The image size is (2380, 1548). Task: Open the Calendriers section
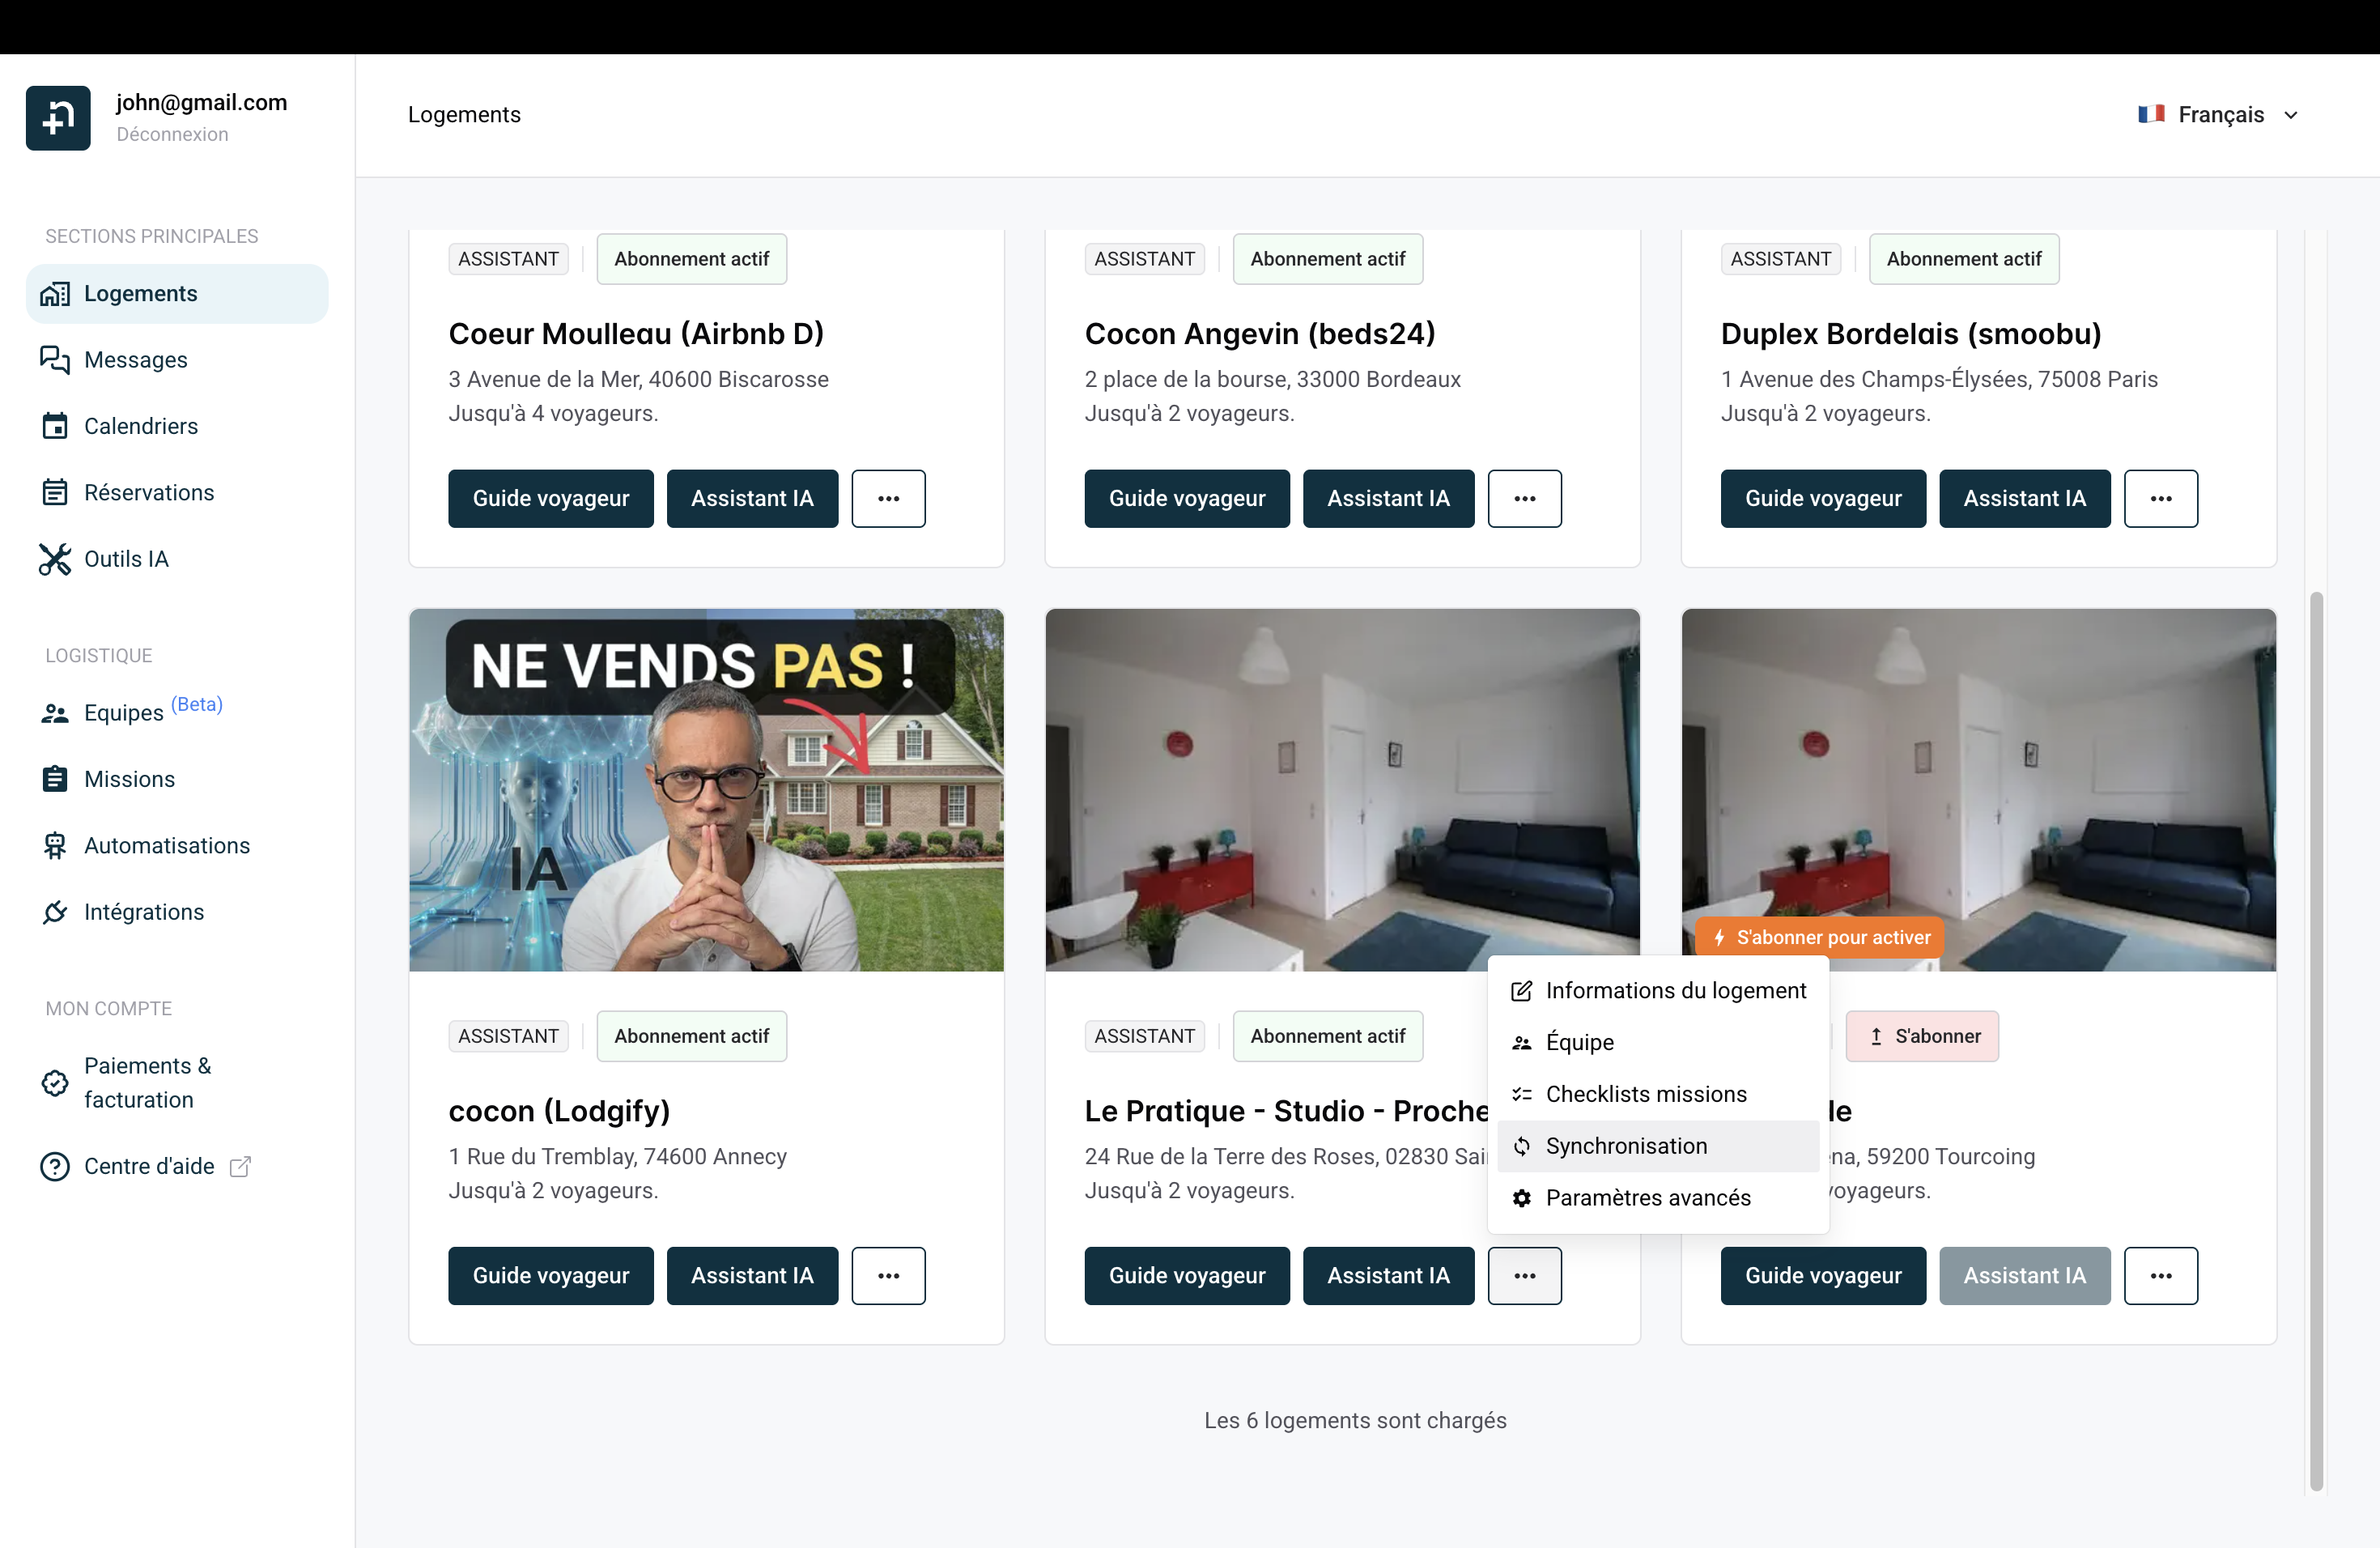pos(140,425)
